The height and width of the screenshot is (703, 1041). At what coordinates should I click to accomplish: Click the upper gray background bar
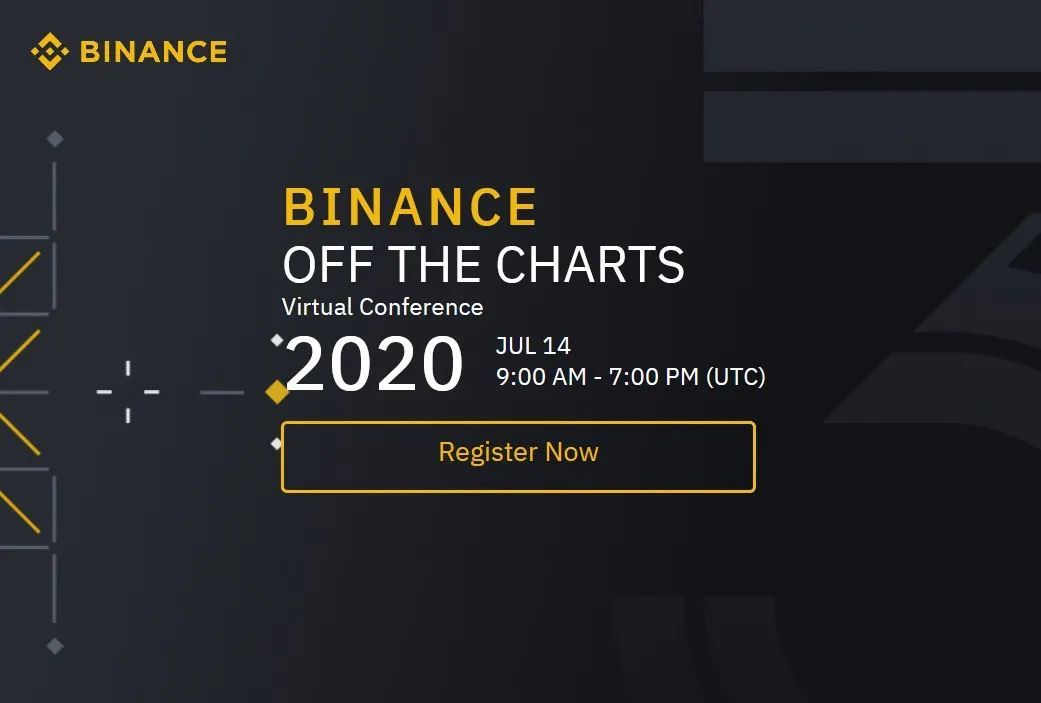pos(872,36)
